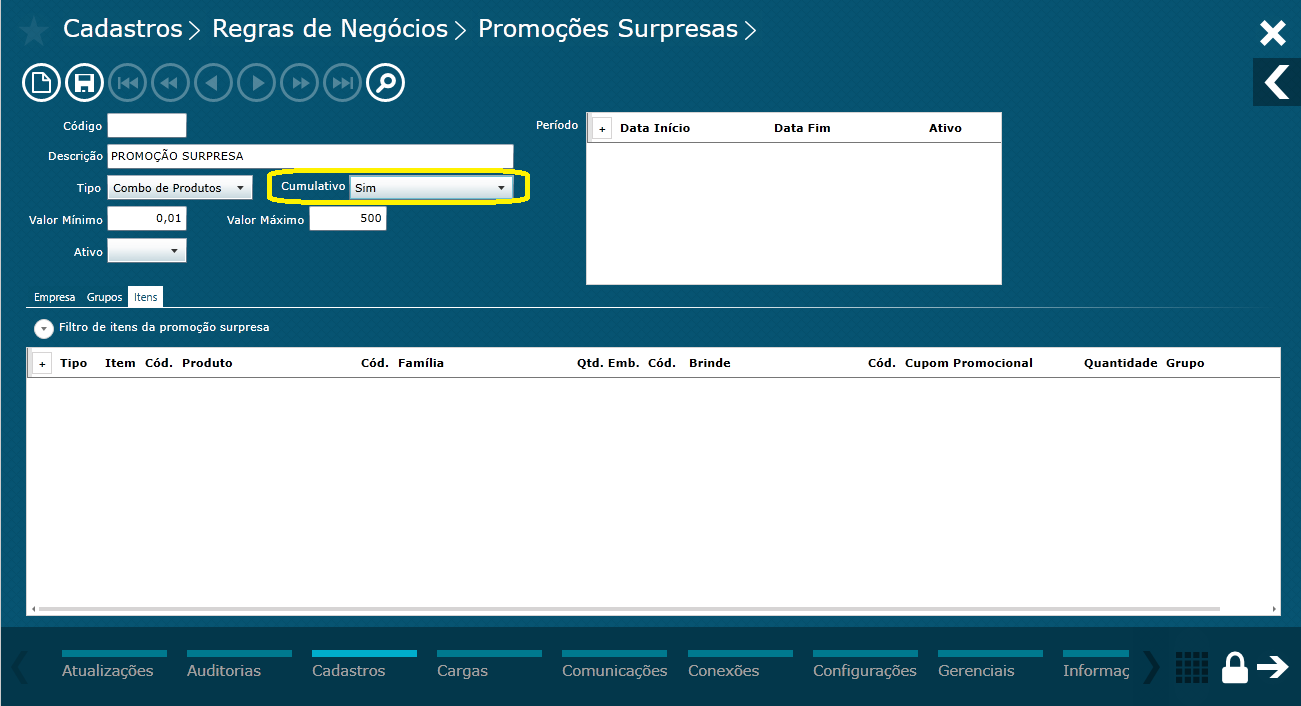
Task: Click the Brinde column header
Action: click(x=710, y=363)
